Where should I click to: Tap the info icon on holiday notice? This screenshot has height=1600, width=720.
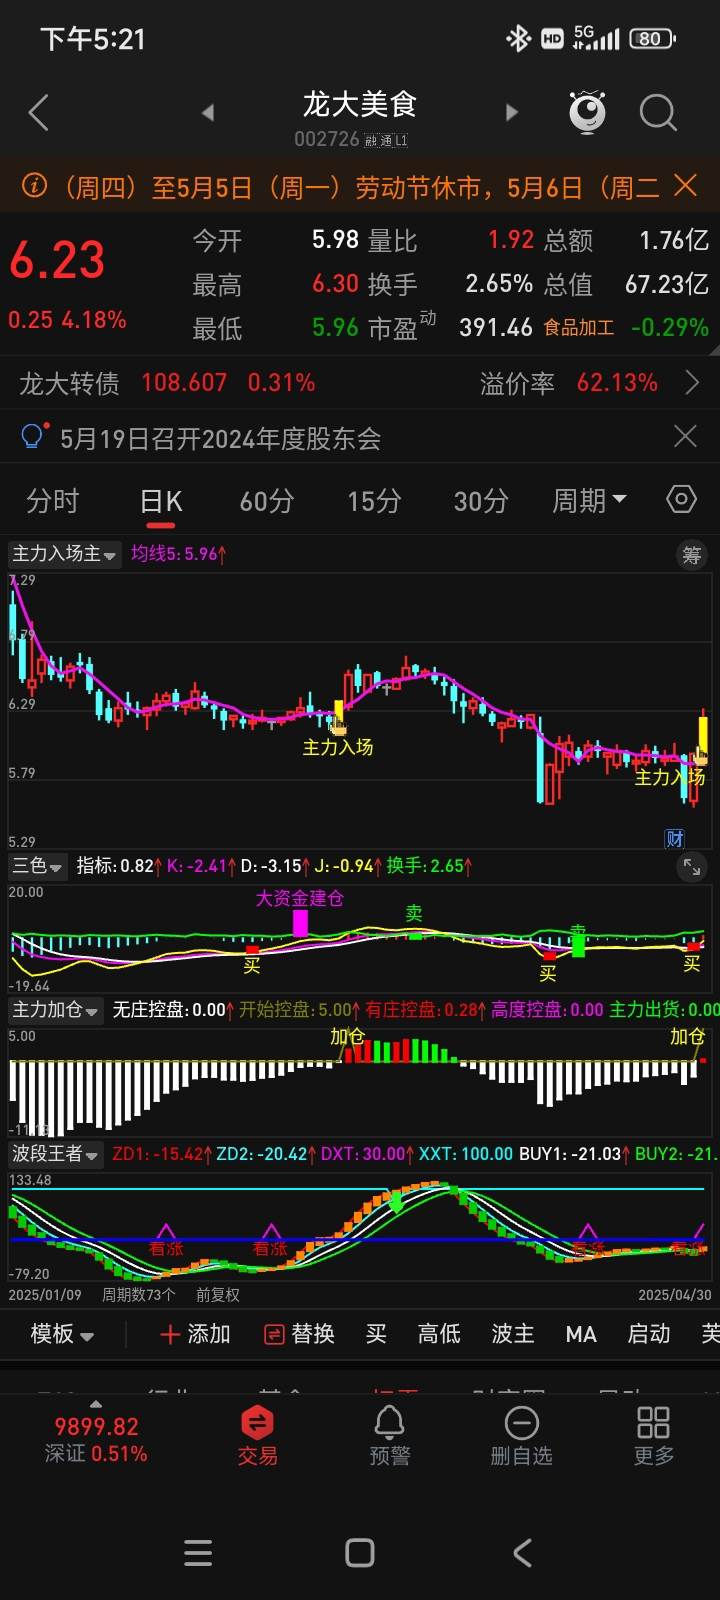click(34, 186)
